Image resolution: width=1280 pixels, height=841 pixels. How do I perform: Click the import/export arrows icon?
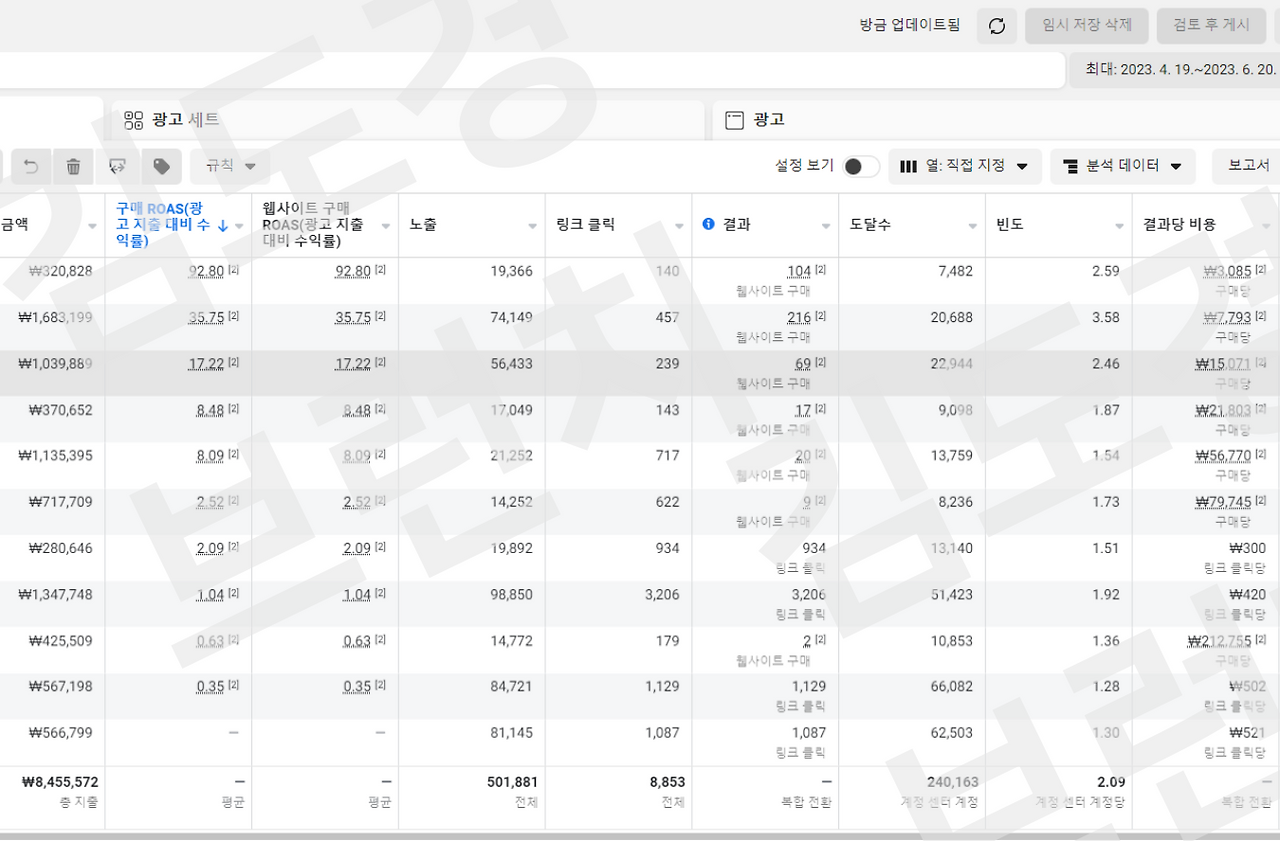[x=117, y=166]
